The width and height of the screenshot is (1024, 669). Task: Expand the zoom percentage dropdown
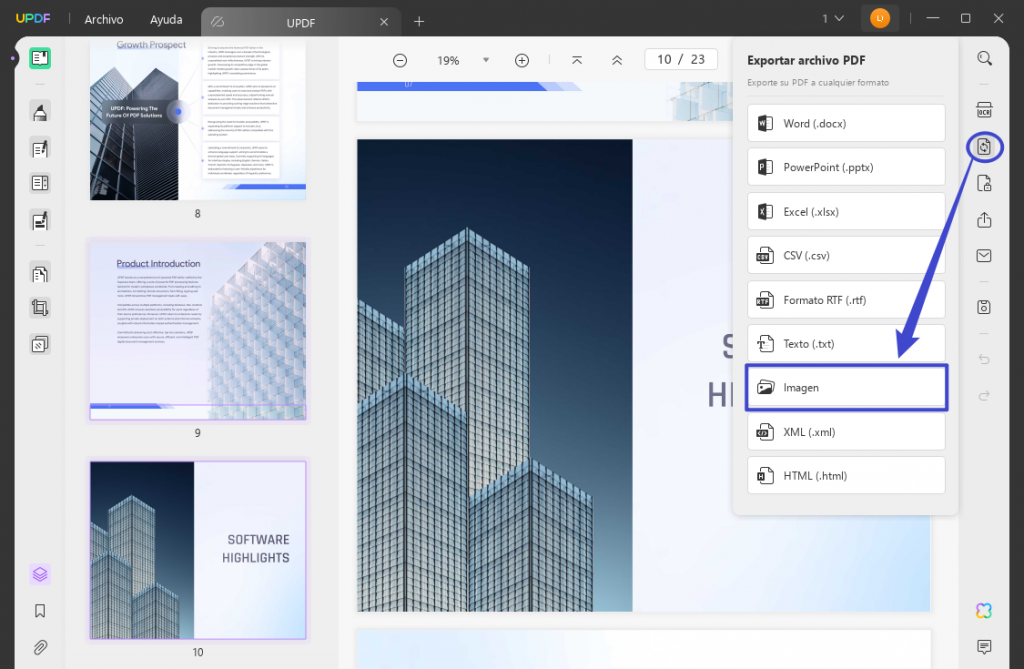pyautogui.click(x=486, y=60)
